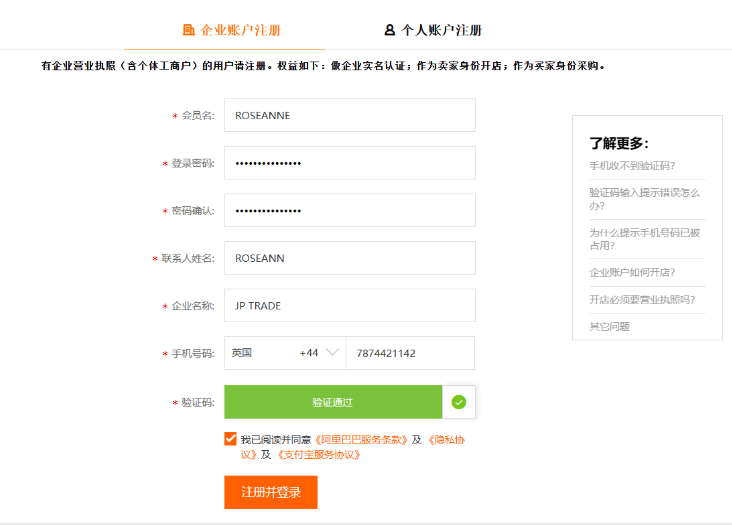Open the 其它问题 help link

pos(609,326)
